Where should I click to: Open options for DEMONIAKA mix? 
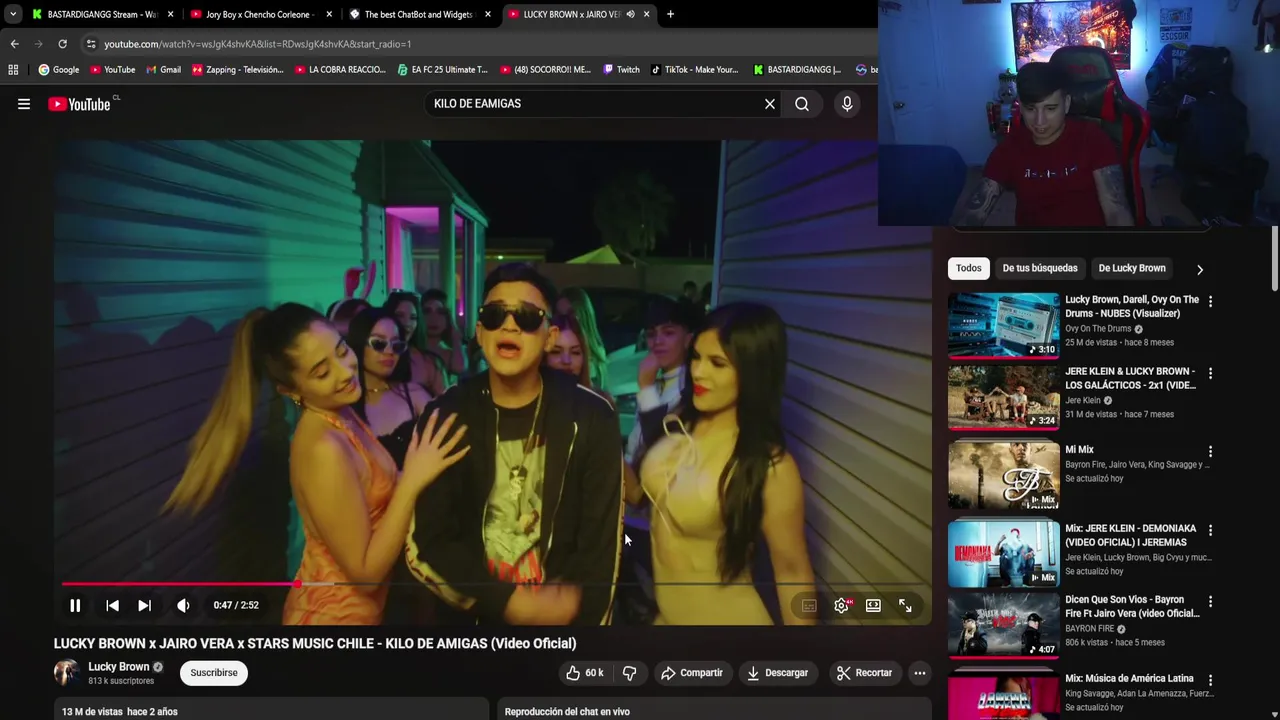pos(1210,530)
